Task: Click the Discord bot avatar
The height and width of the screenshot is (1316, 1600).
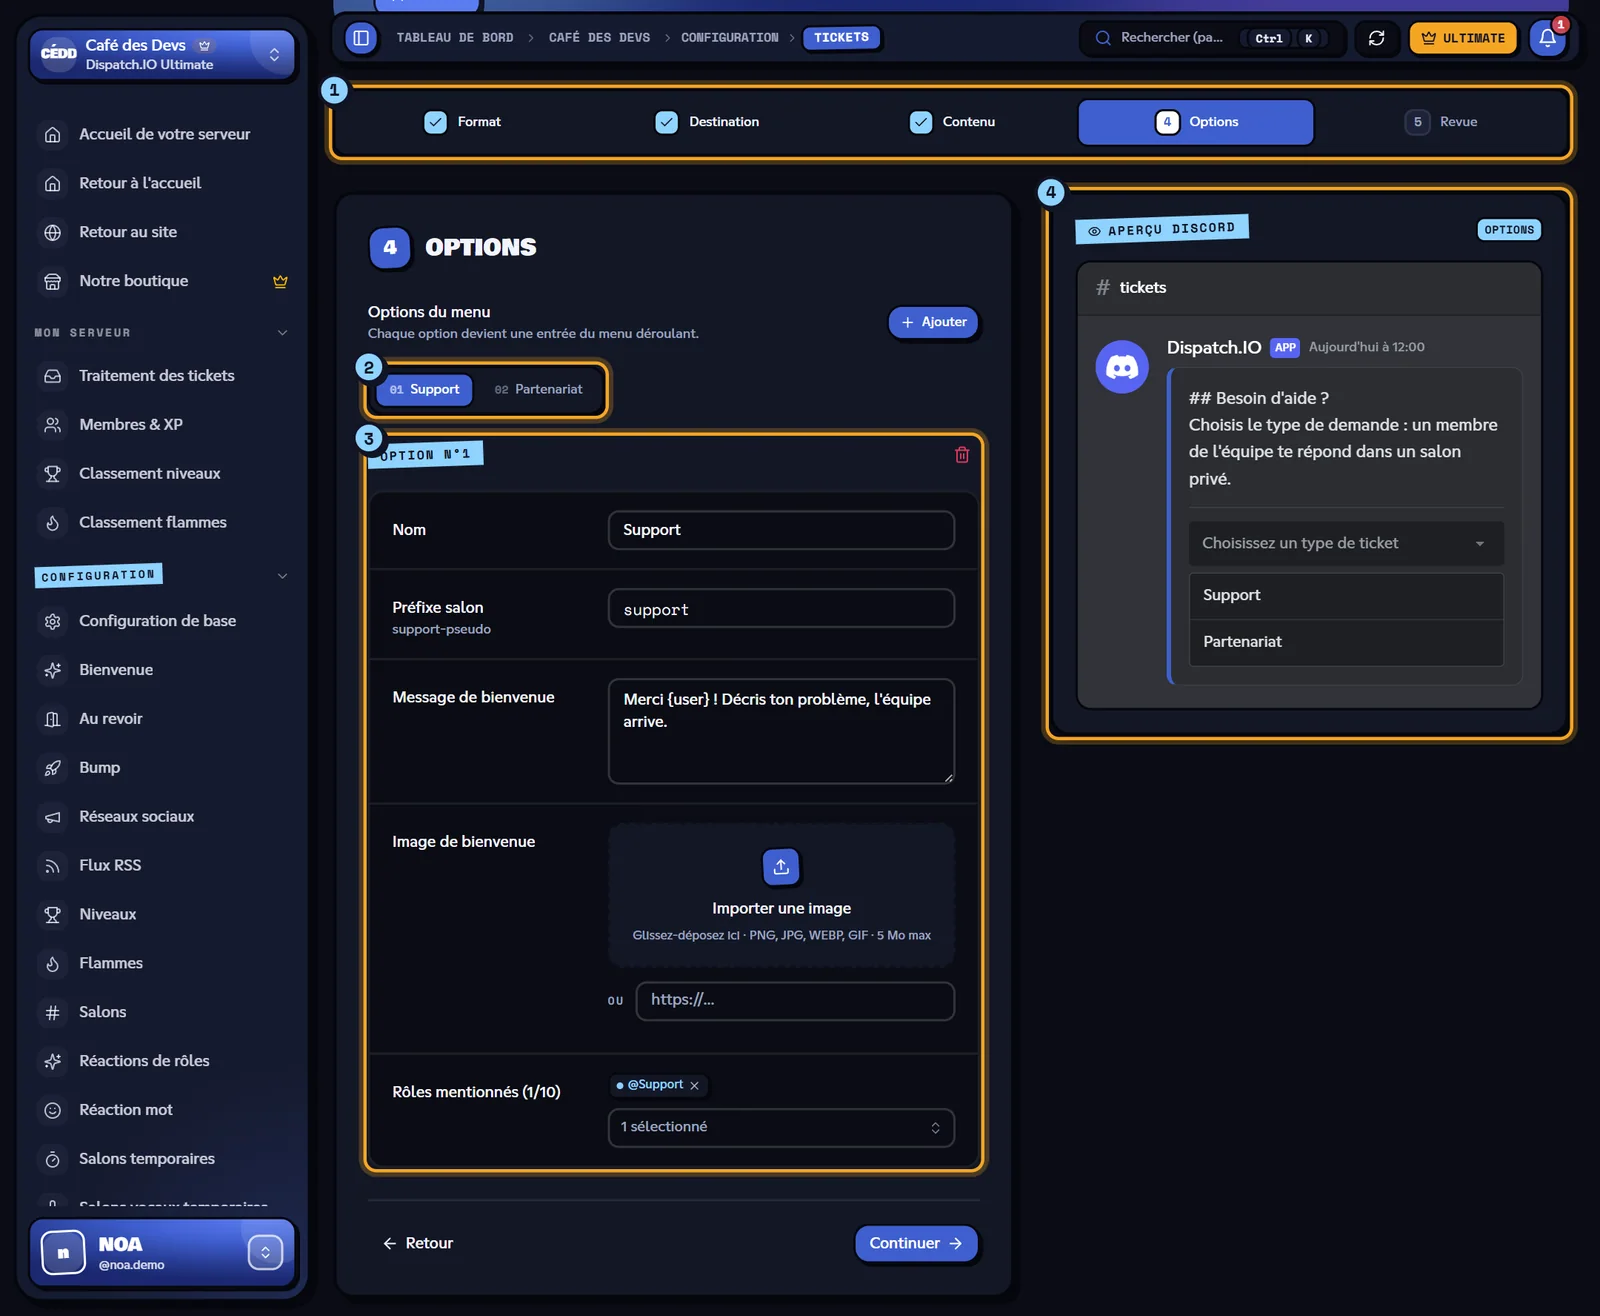Action: [x=1122, y=367]
